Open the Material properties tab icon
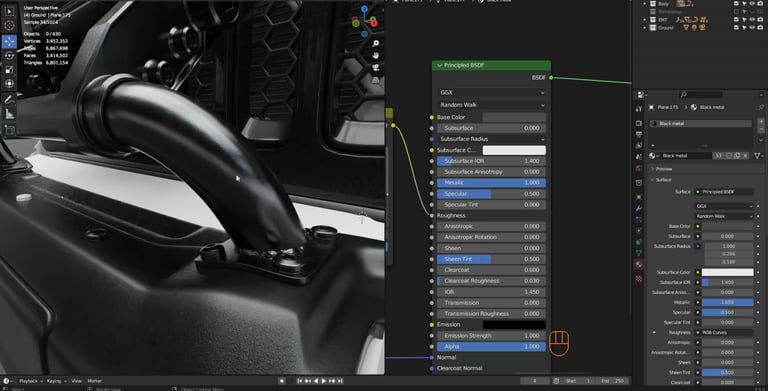 639,265
